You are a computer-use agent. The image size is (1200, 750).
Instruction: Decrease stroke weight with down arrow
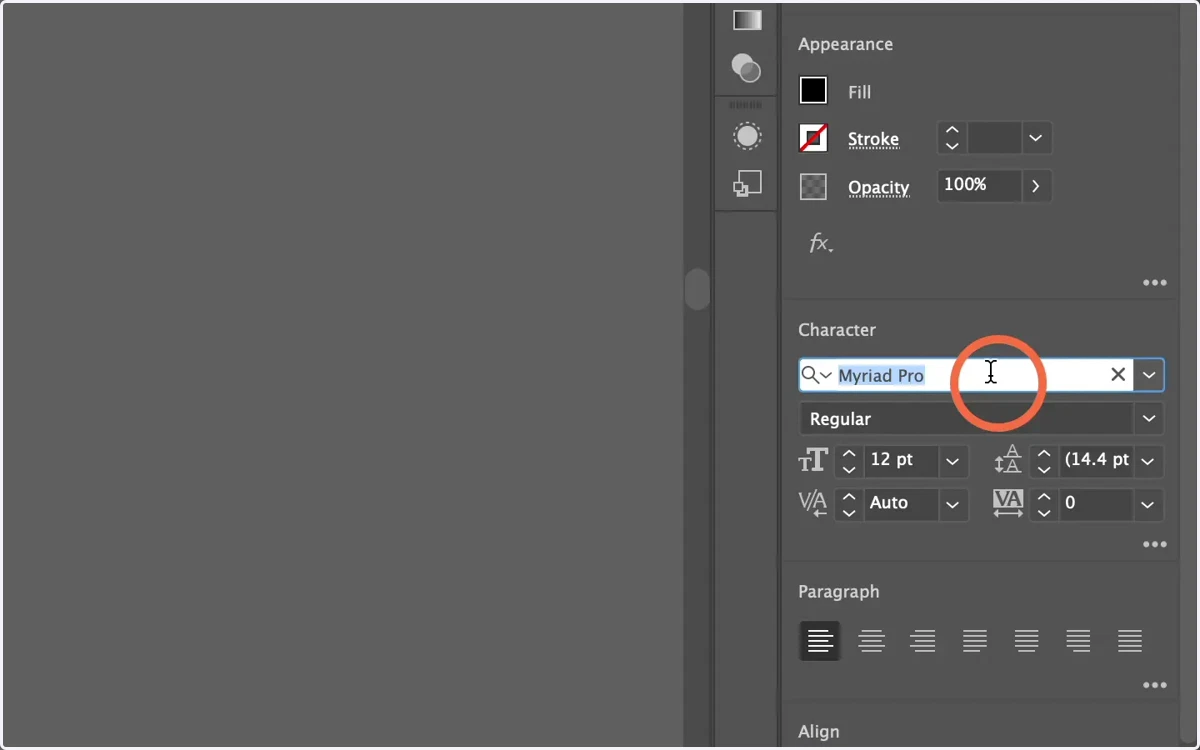[x=952, y=146]
